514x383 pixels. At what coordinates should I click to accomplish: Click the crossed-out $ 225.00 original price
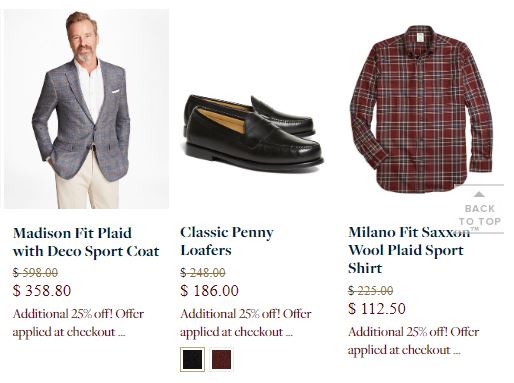point(370,291)
